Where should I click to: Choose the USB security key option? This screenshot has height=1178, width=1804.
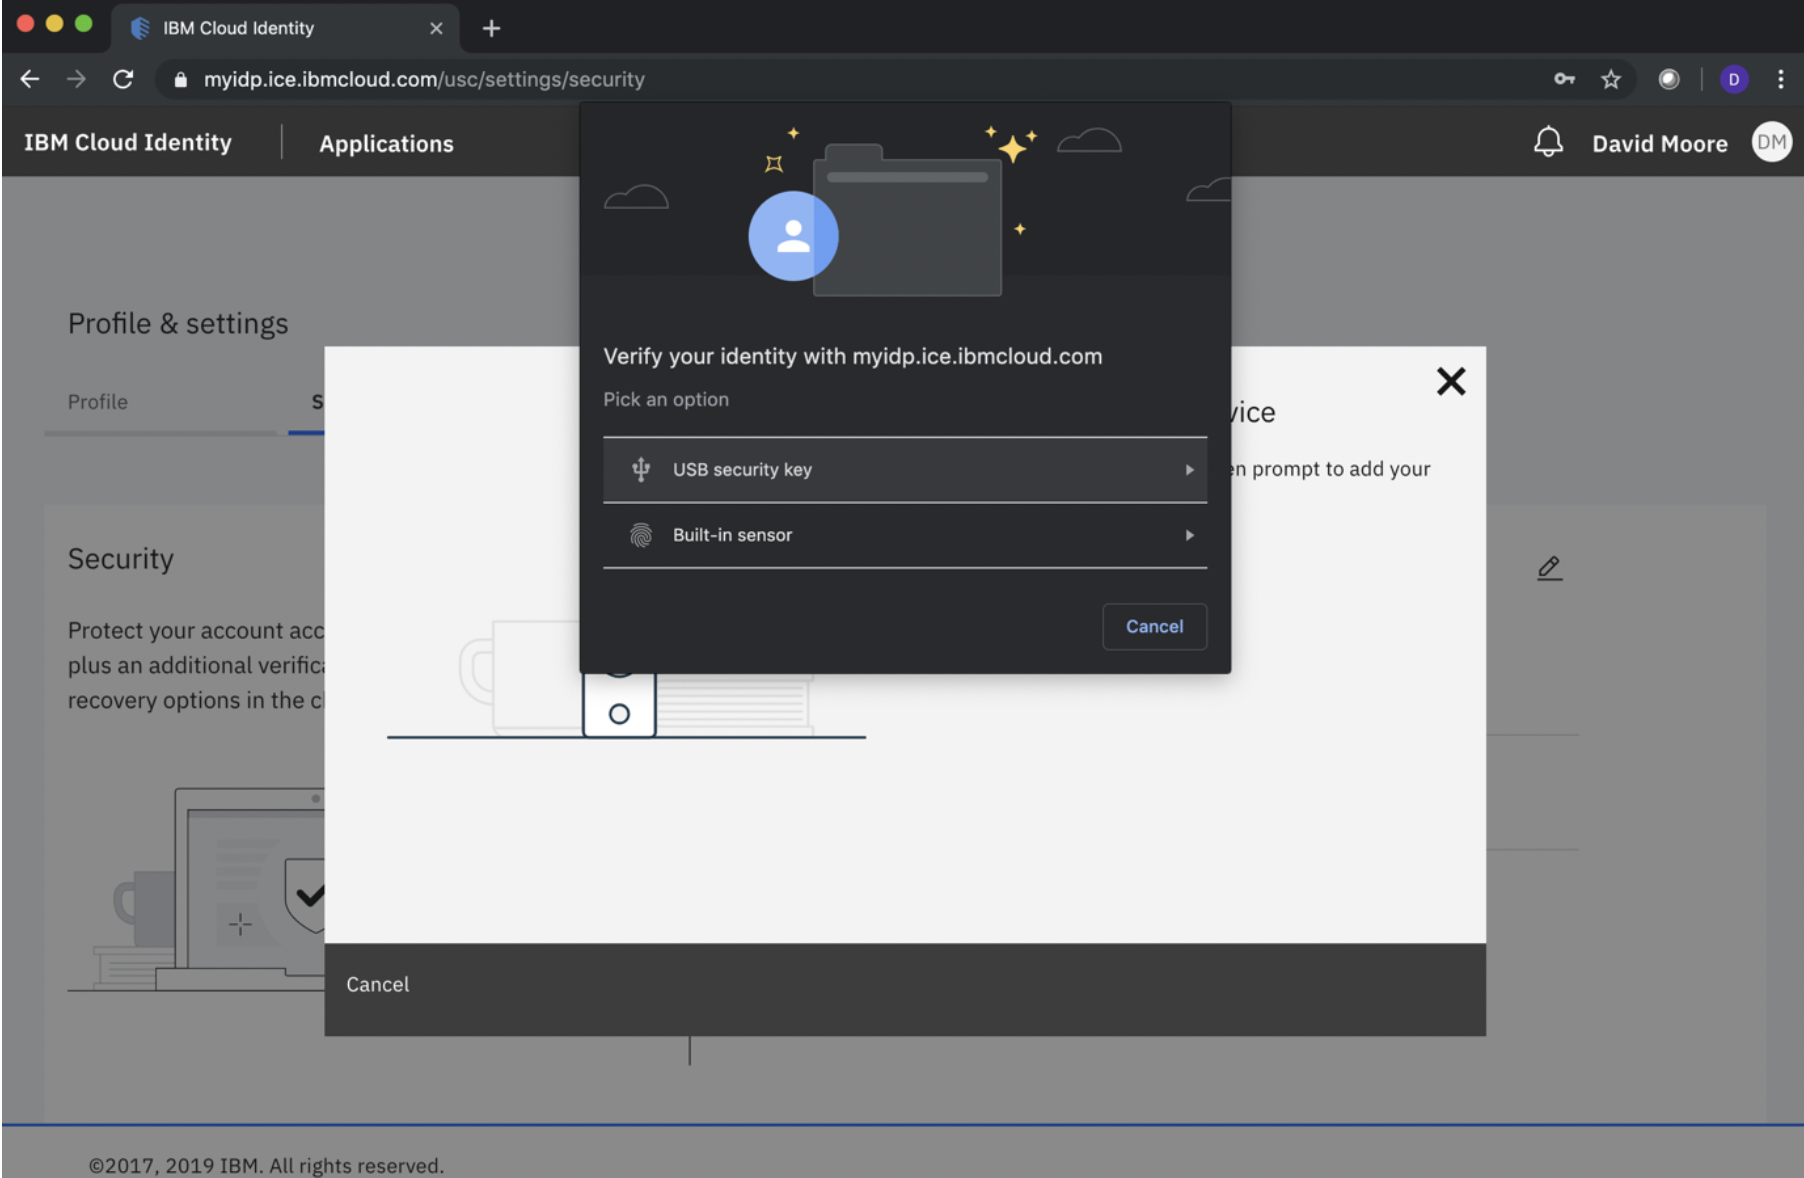click(905, 469)
